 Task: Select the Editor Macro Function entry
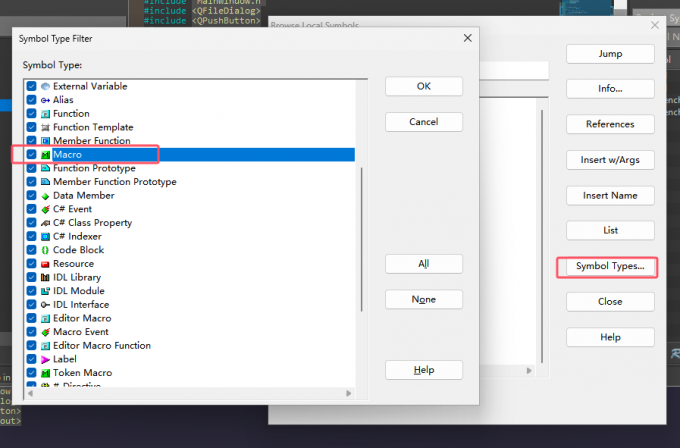pyautogui.click(x=102, y=345)
